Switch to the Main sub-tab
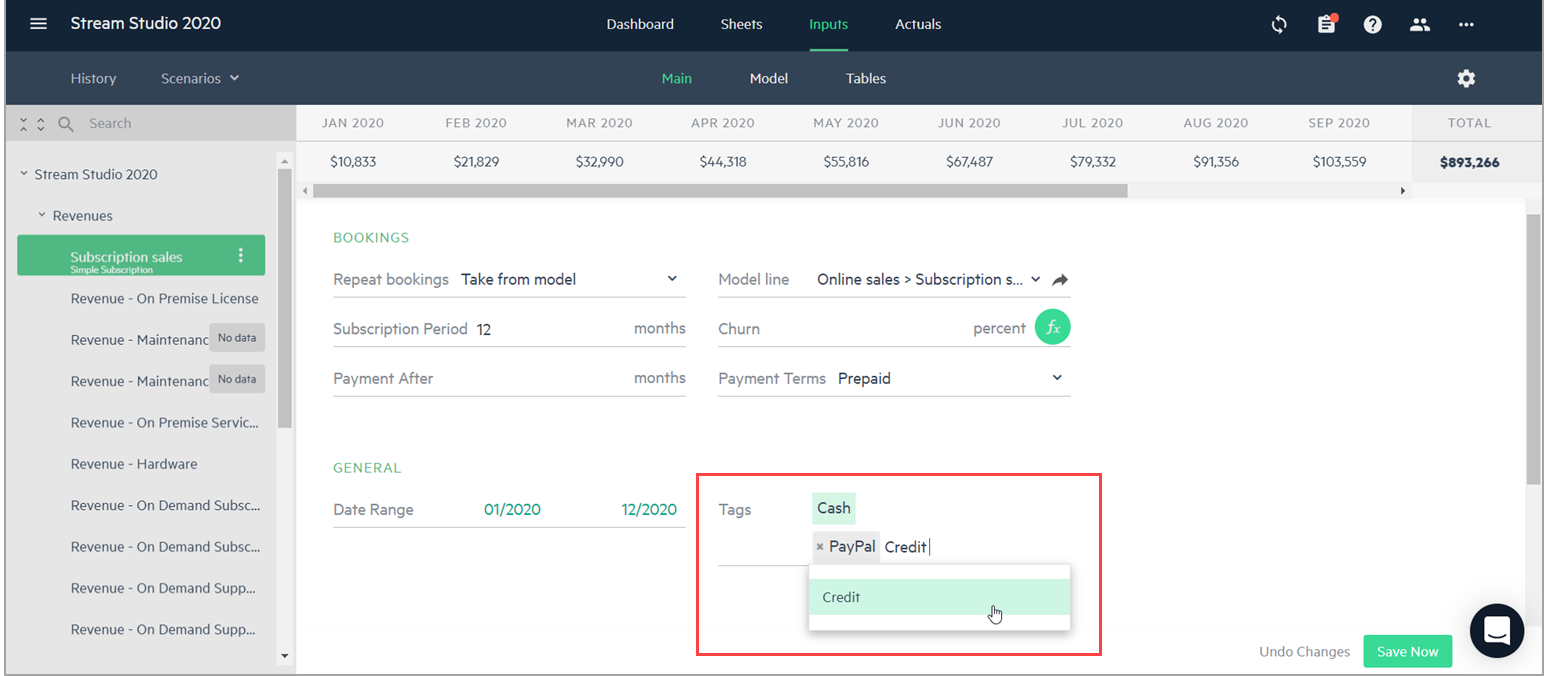The width and height of the screenshot is (1544, 676). click(677, 78)
